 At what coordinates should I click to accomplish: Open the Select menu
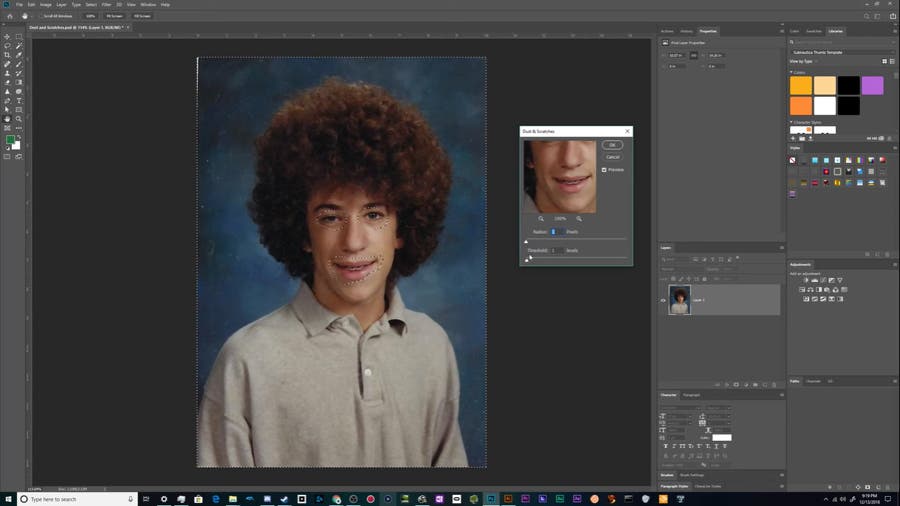point(91,5)
